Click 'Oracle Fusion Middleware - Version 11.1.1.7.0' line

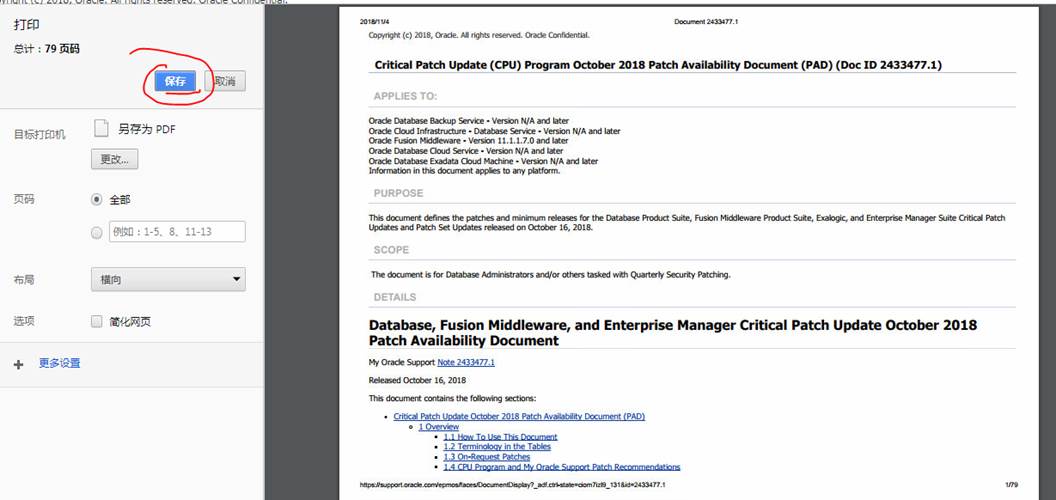pyautogui.click(x=468, y=141)
